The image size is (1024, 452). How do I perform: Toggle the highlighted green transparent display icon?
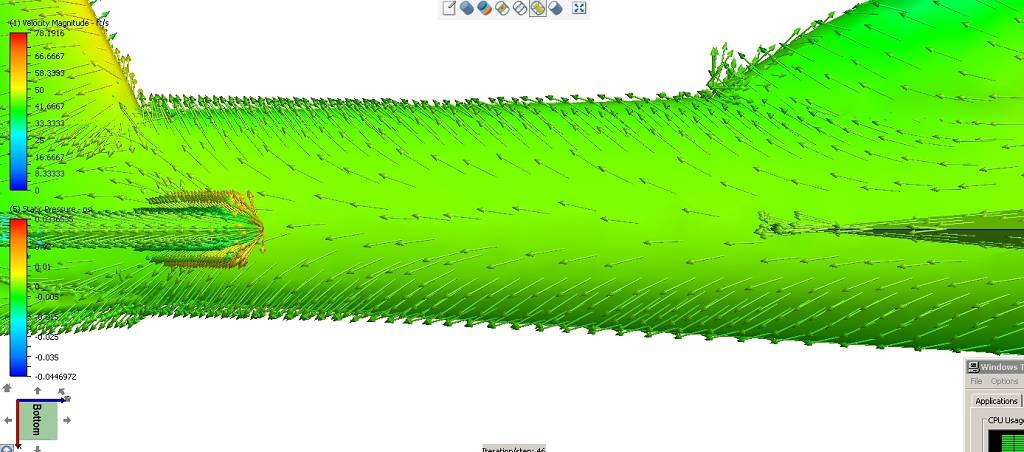tap(537, 9)
